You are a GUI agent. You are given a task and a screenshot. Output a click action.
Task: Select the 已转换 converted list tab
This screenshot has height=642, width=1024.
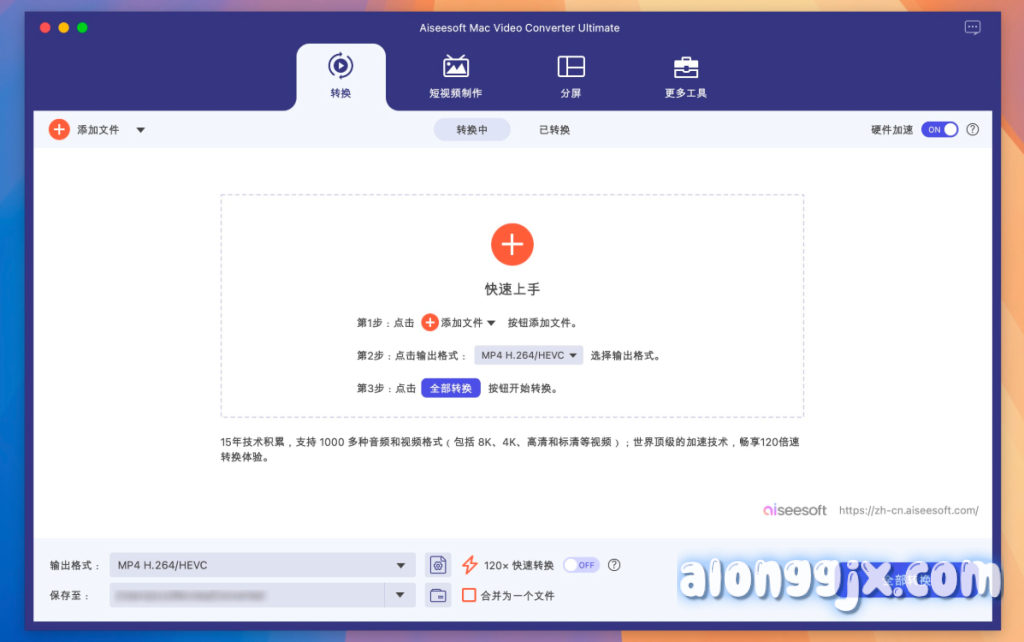point(554,130)
